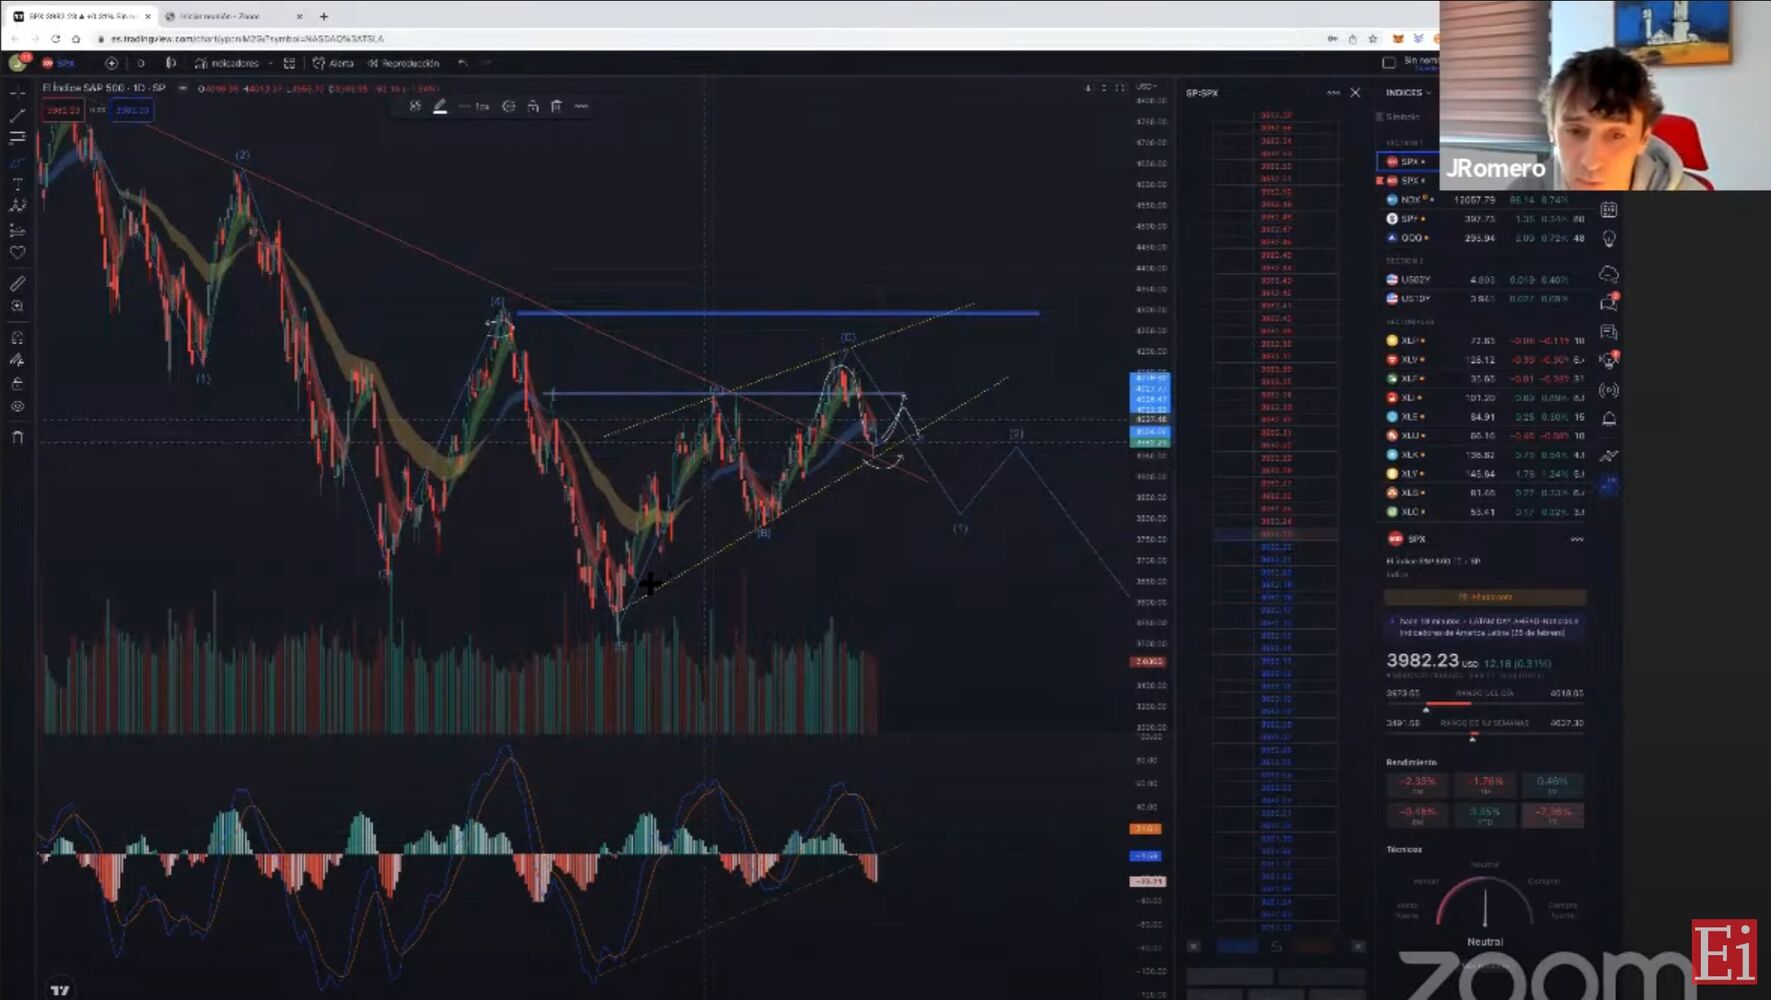Create an alert with Alerta button
The image size is (1771, 1000).
coord(333,63)
